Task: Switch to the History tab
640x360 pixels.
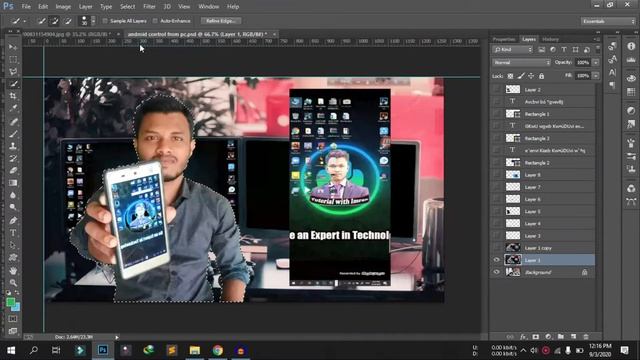Action: 551,39
